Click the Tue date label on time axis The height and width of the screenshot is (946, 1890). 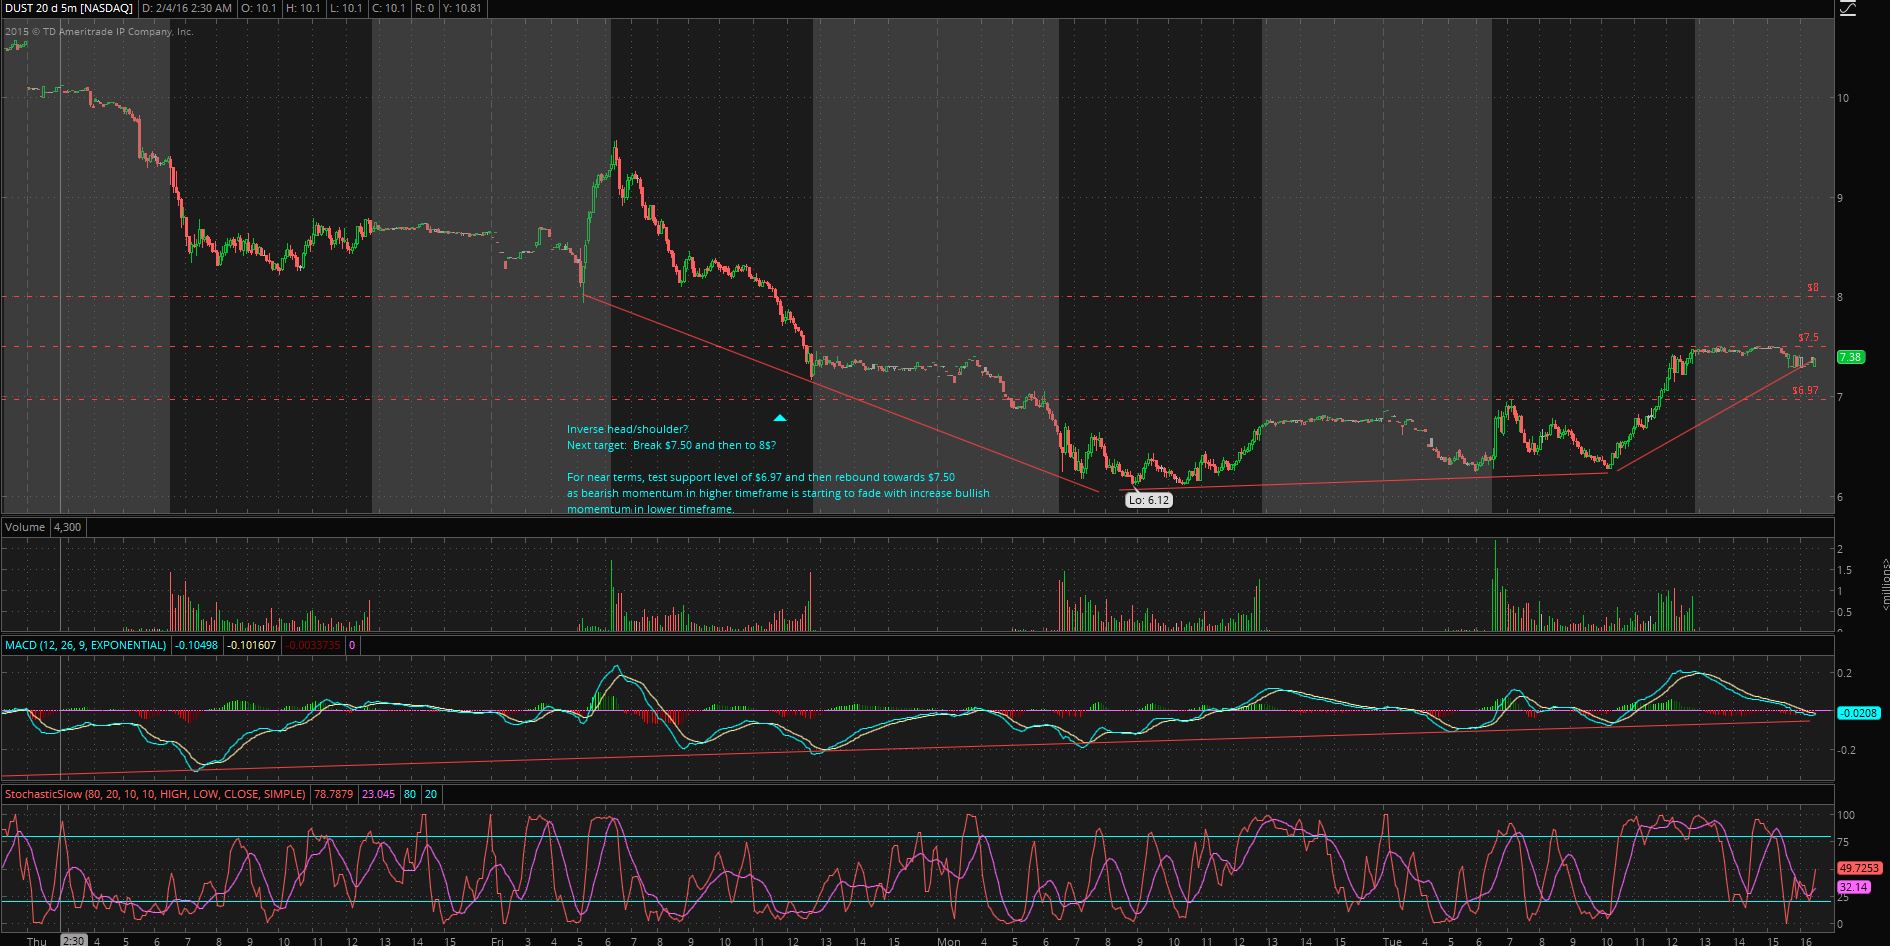(x=1392, y=940)
